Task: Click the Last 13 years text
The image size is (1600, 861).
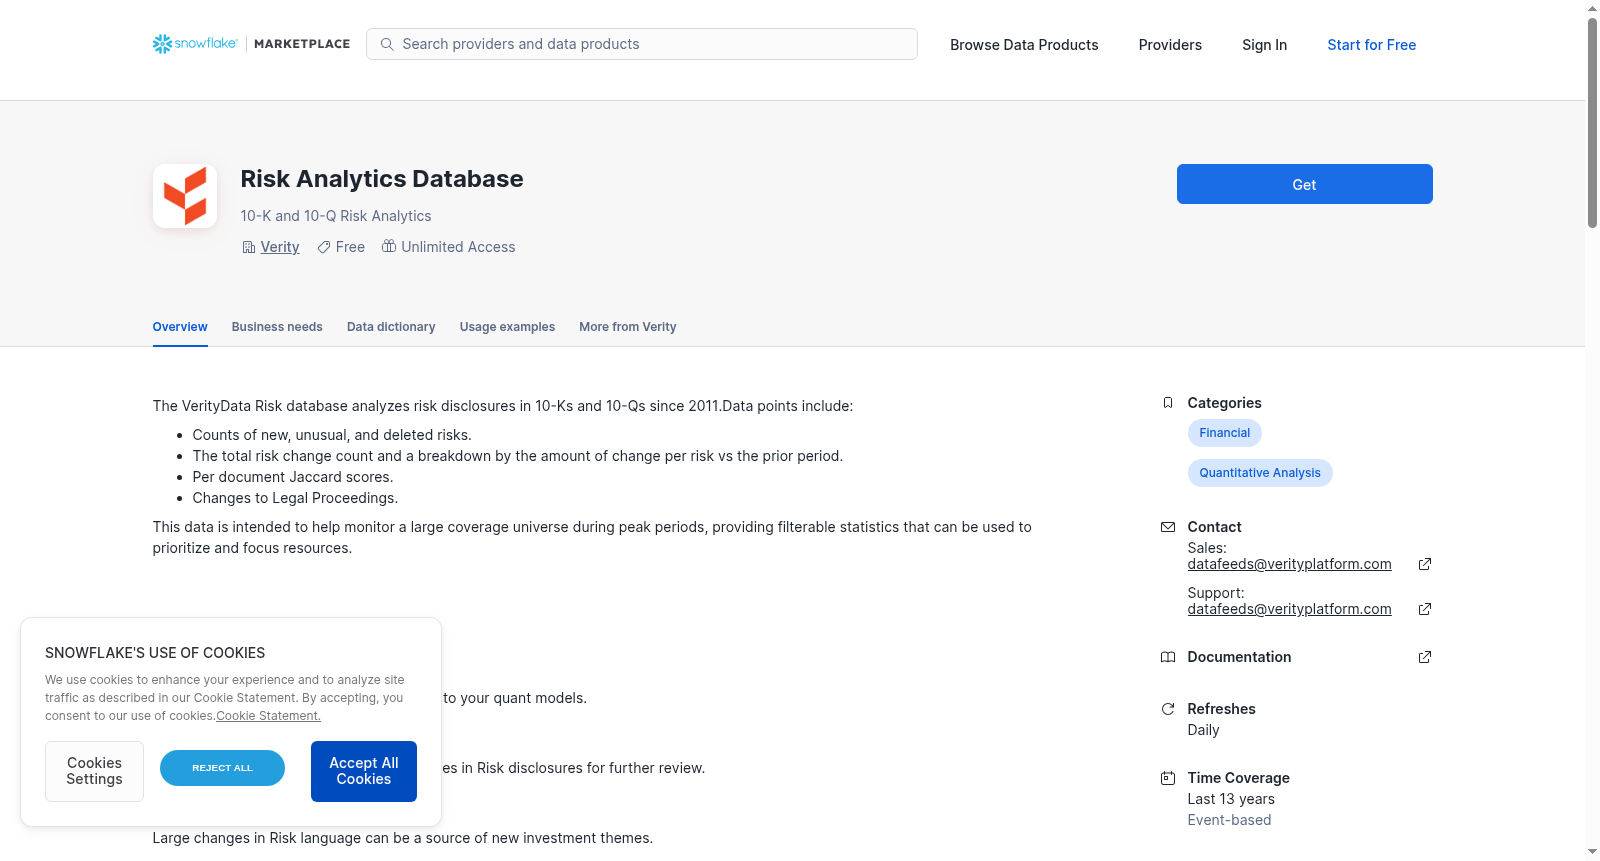Action: (x=1231, y=799)
